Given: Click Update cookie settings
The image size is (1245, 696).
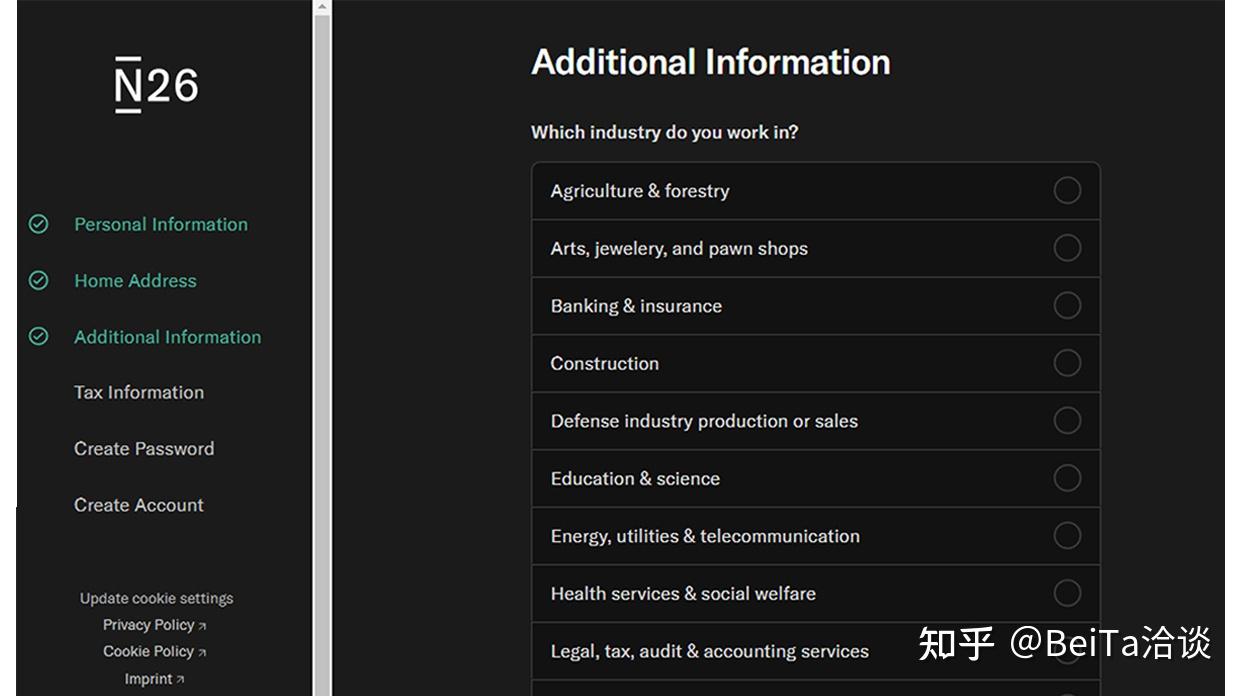Looking at the screenshot, I should (156, 598).
